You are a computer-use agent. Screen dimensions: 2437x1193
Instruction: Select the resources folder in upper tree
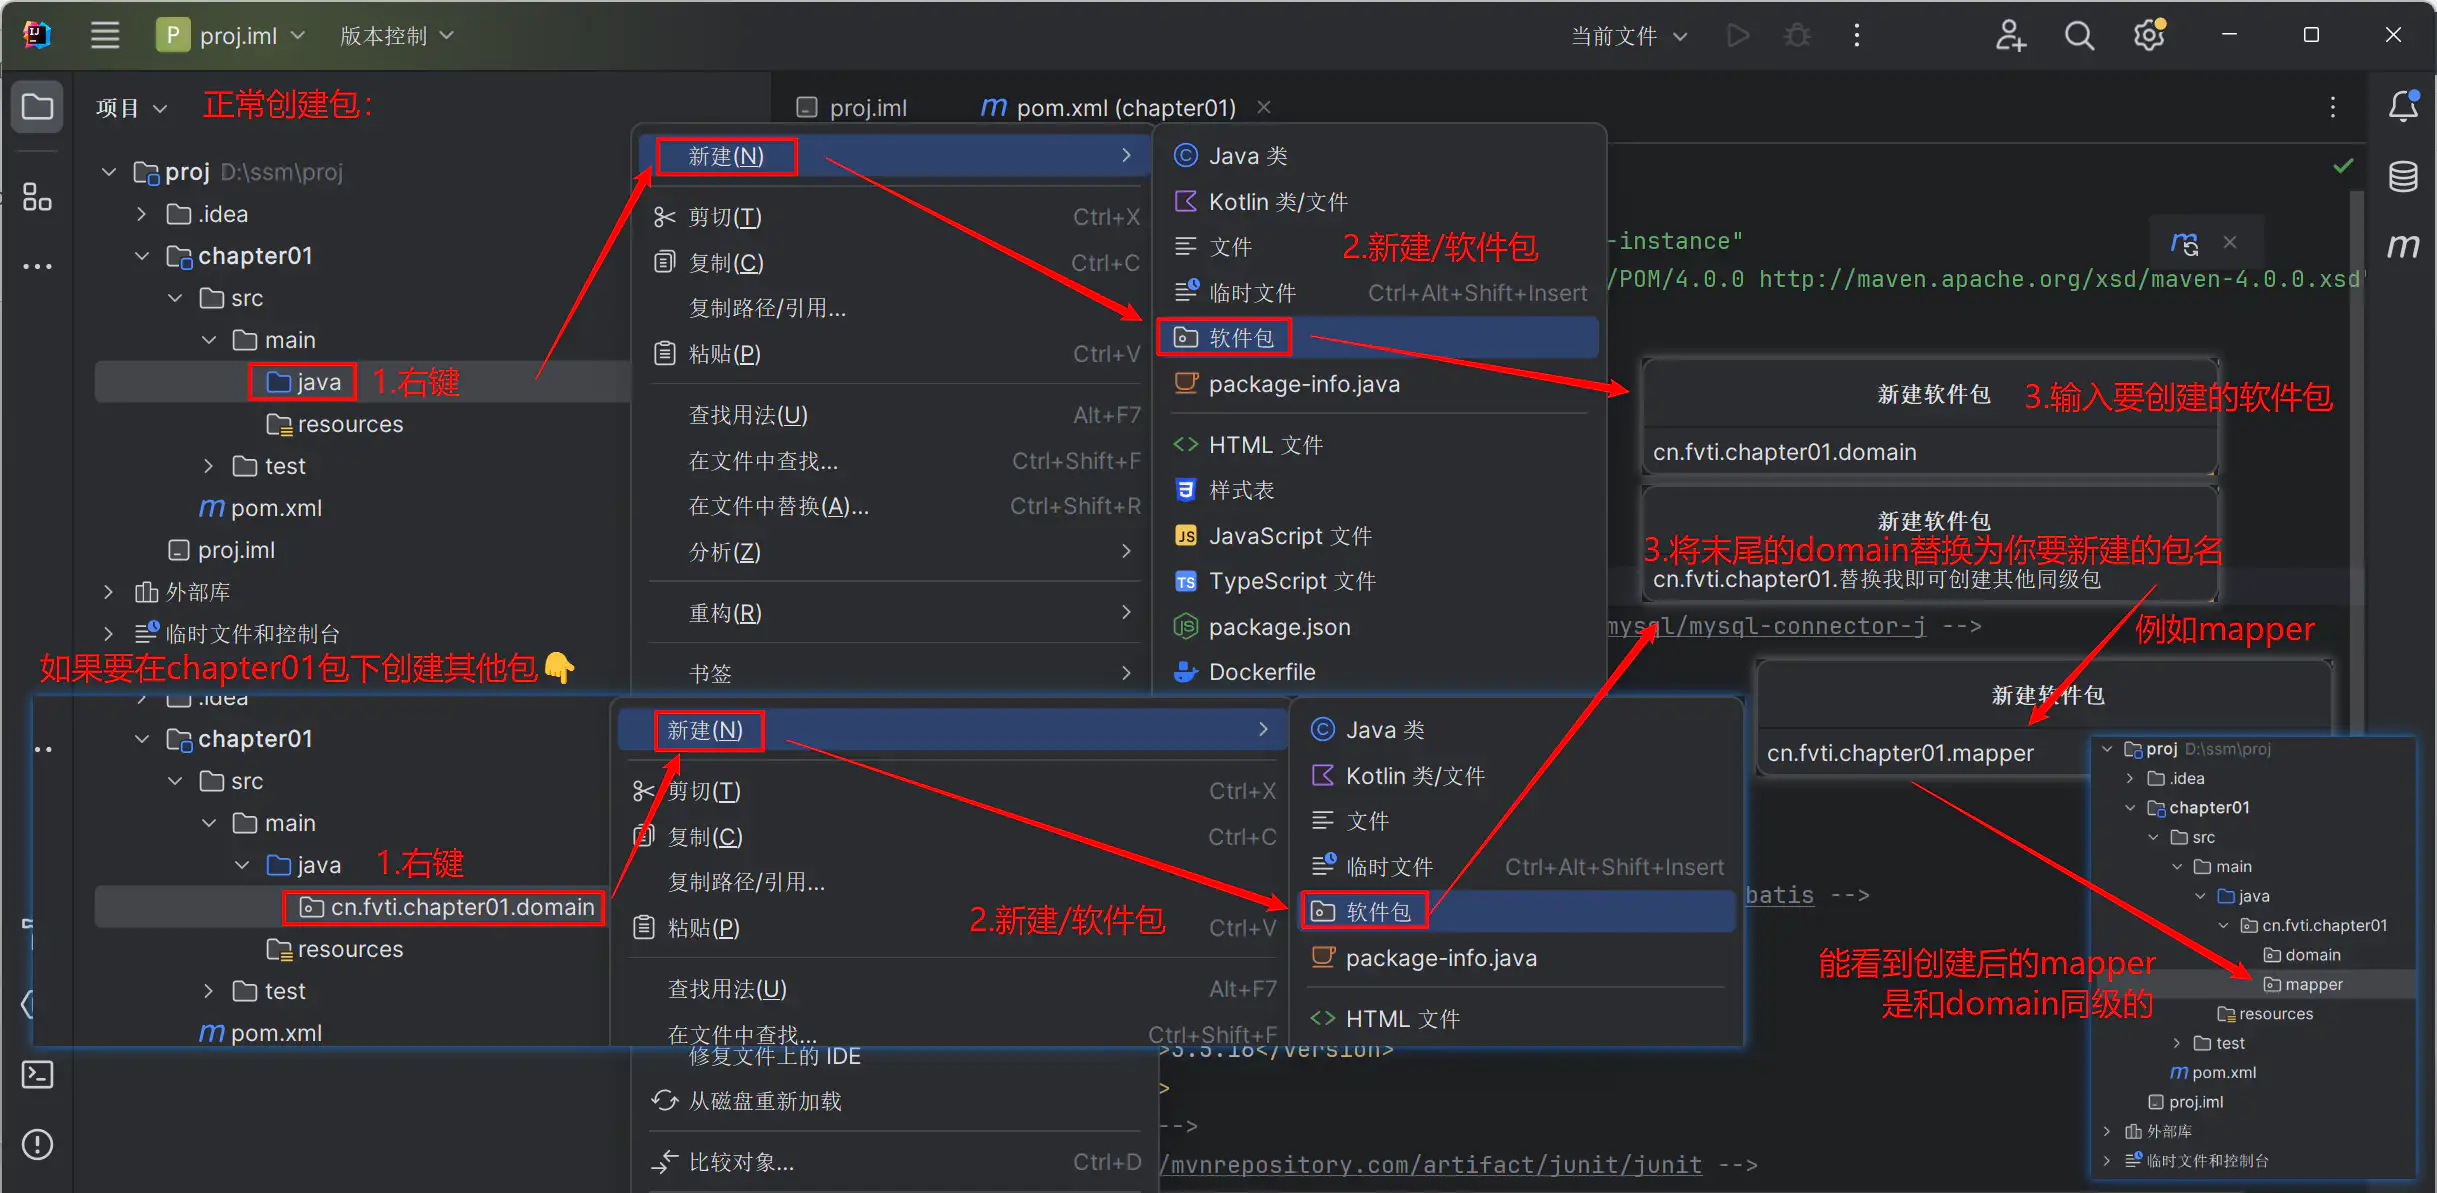[335, 424]
